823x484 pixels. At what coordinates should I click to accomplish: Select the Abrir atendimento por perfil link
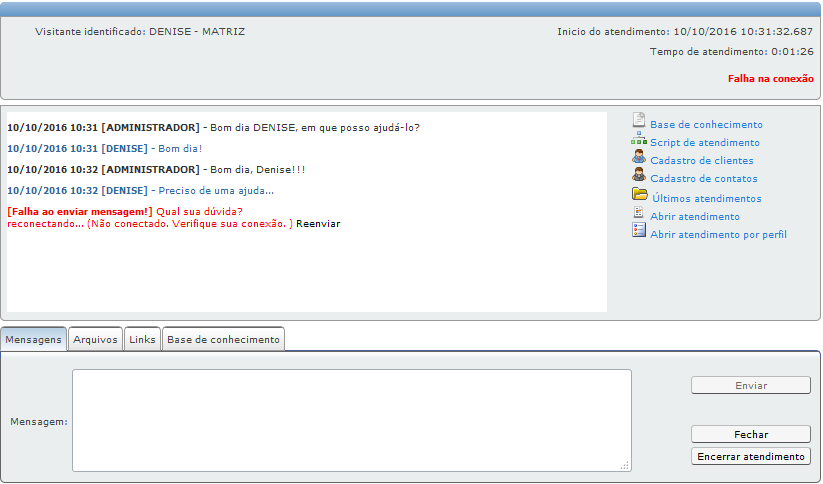(718, 235)
